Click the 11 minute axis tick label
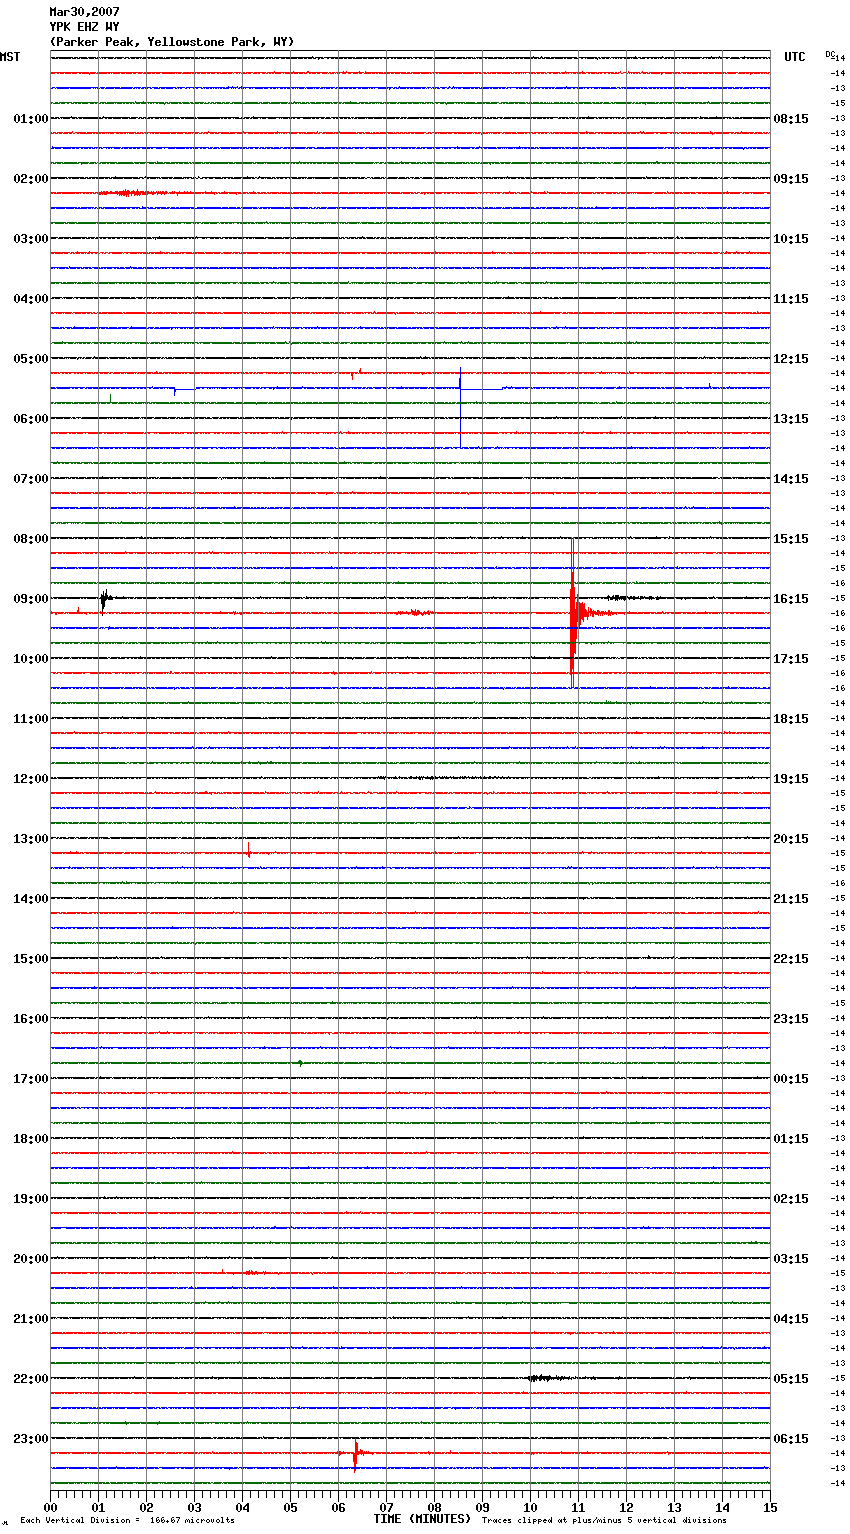Screen dimensions: 850x1534 coord(578,1508)
